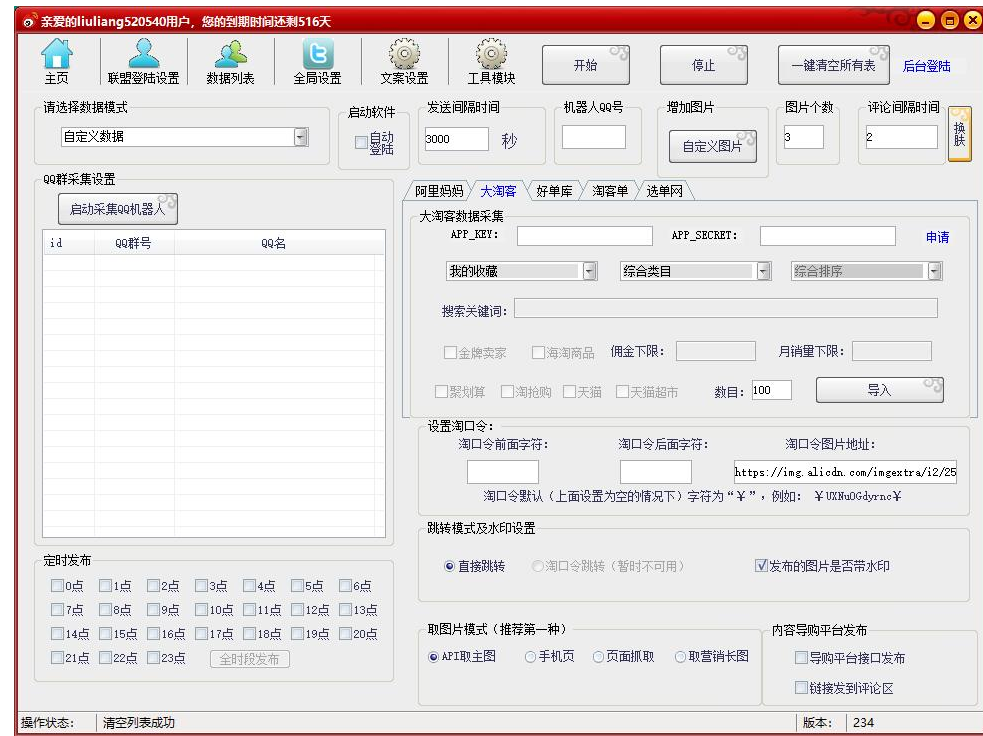Click 一键清空所有表 button
The height and width of the screenshot is (736, 983).
(x=833, y=65)
